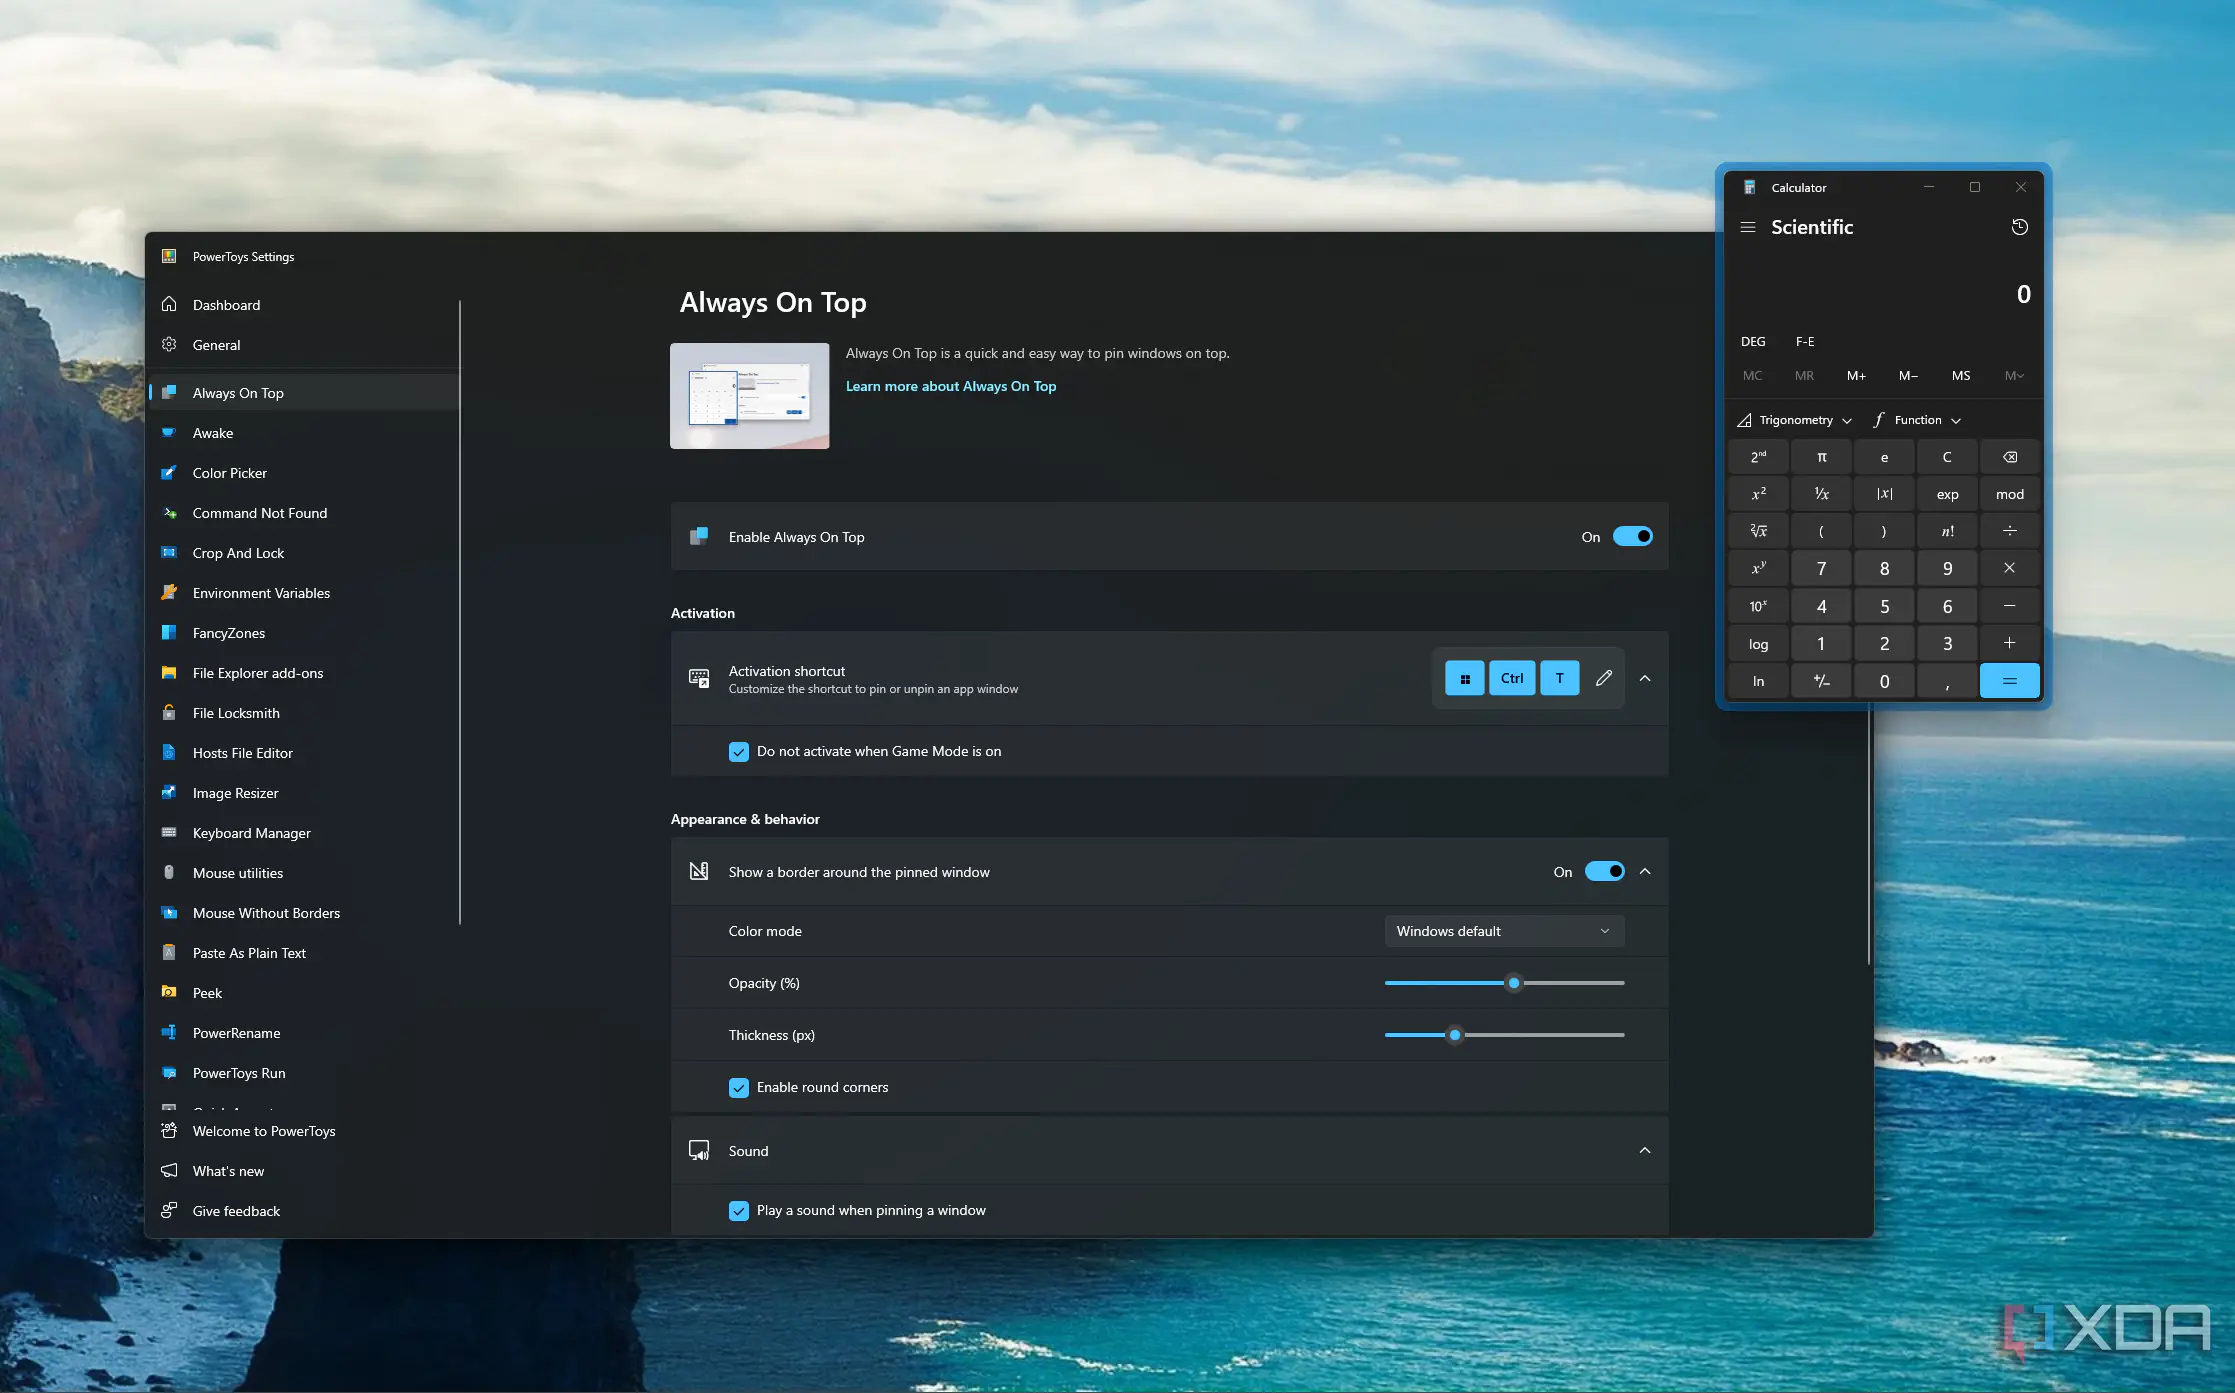Click the divide operator in Calculator
The height and width of the screenshot is (1393, 2235).
point(2009,531)
